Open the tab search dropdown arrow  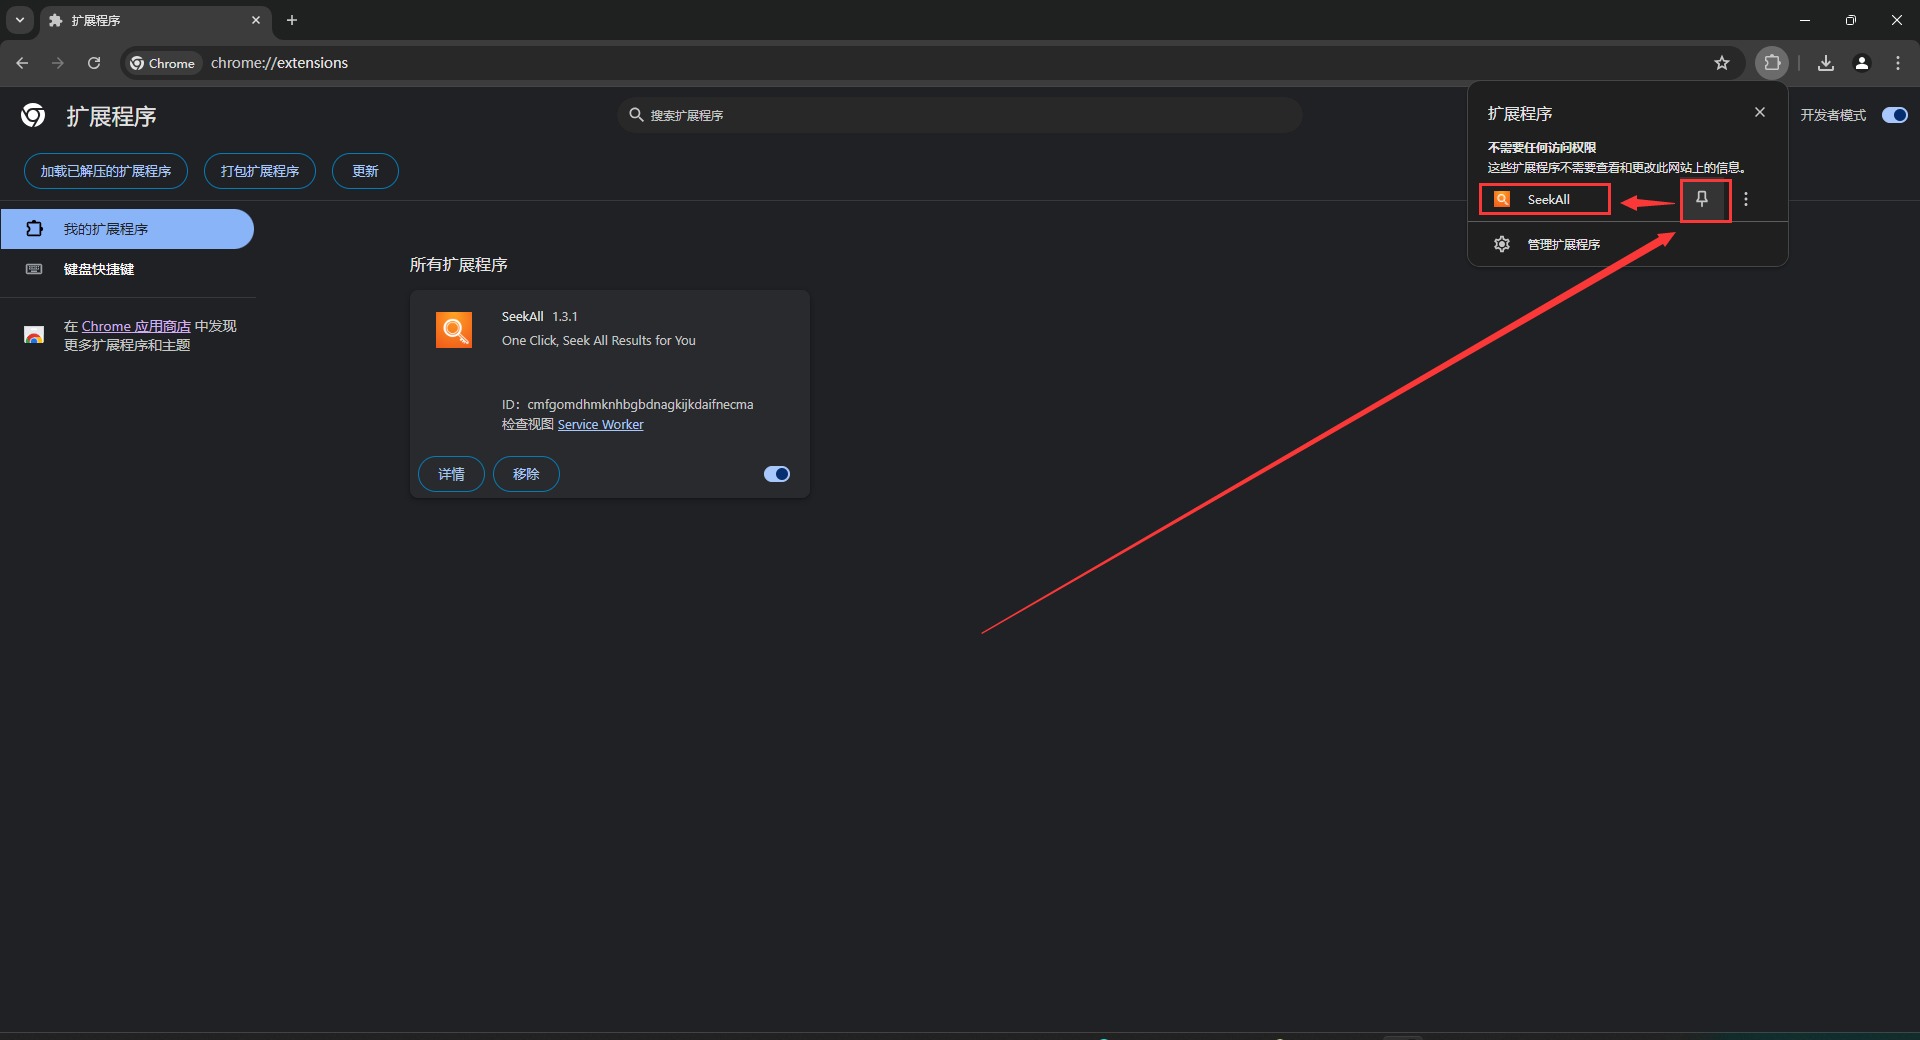(x=20, y=20)
